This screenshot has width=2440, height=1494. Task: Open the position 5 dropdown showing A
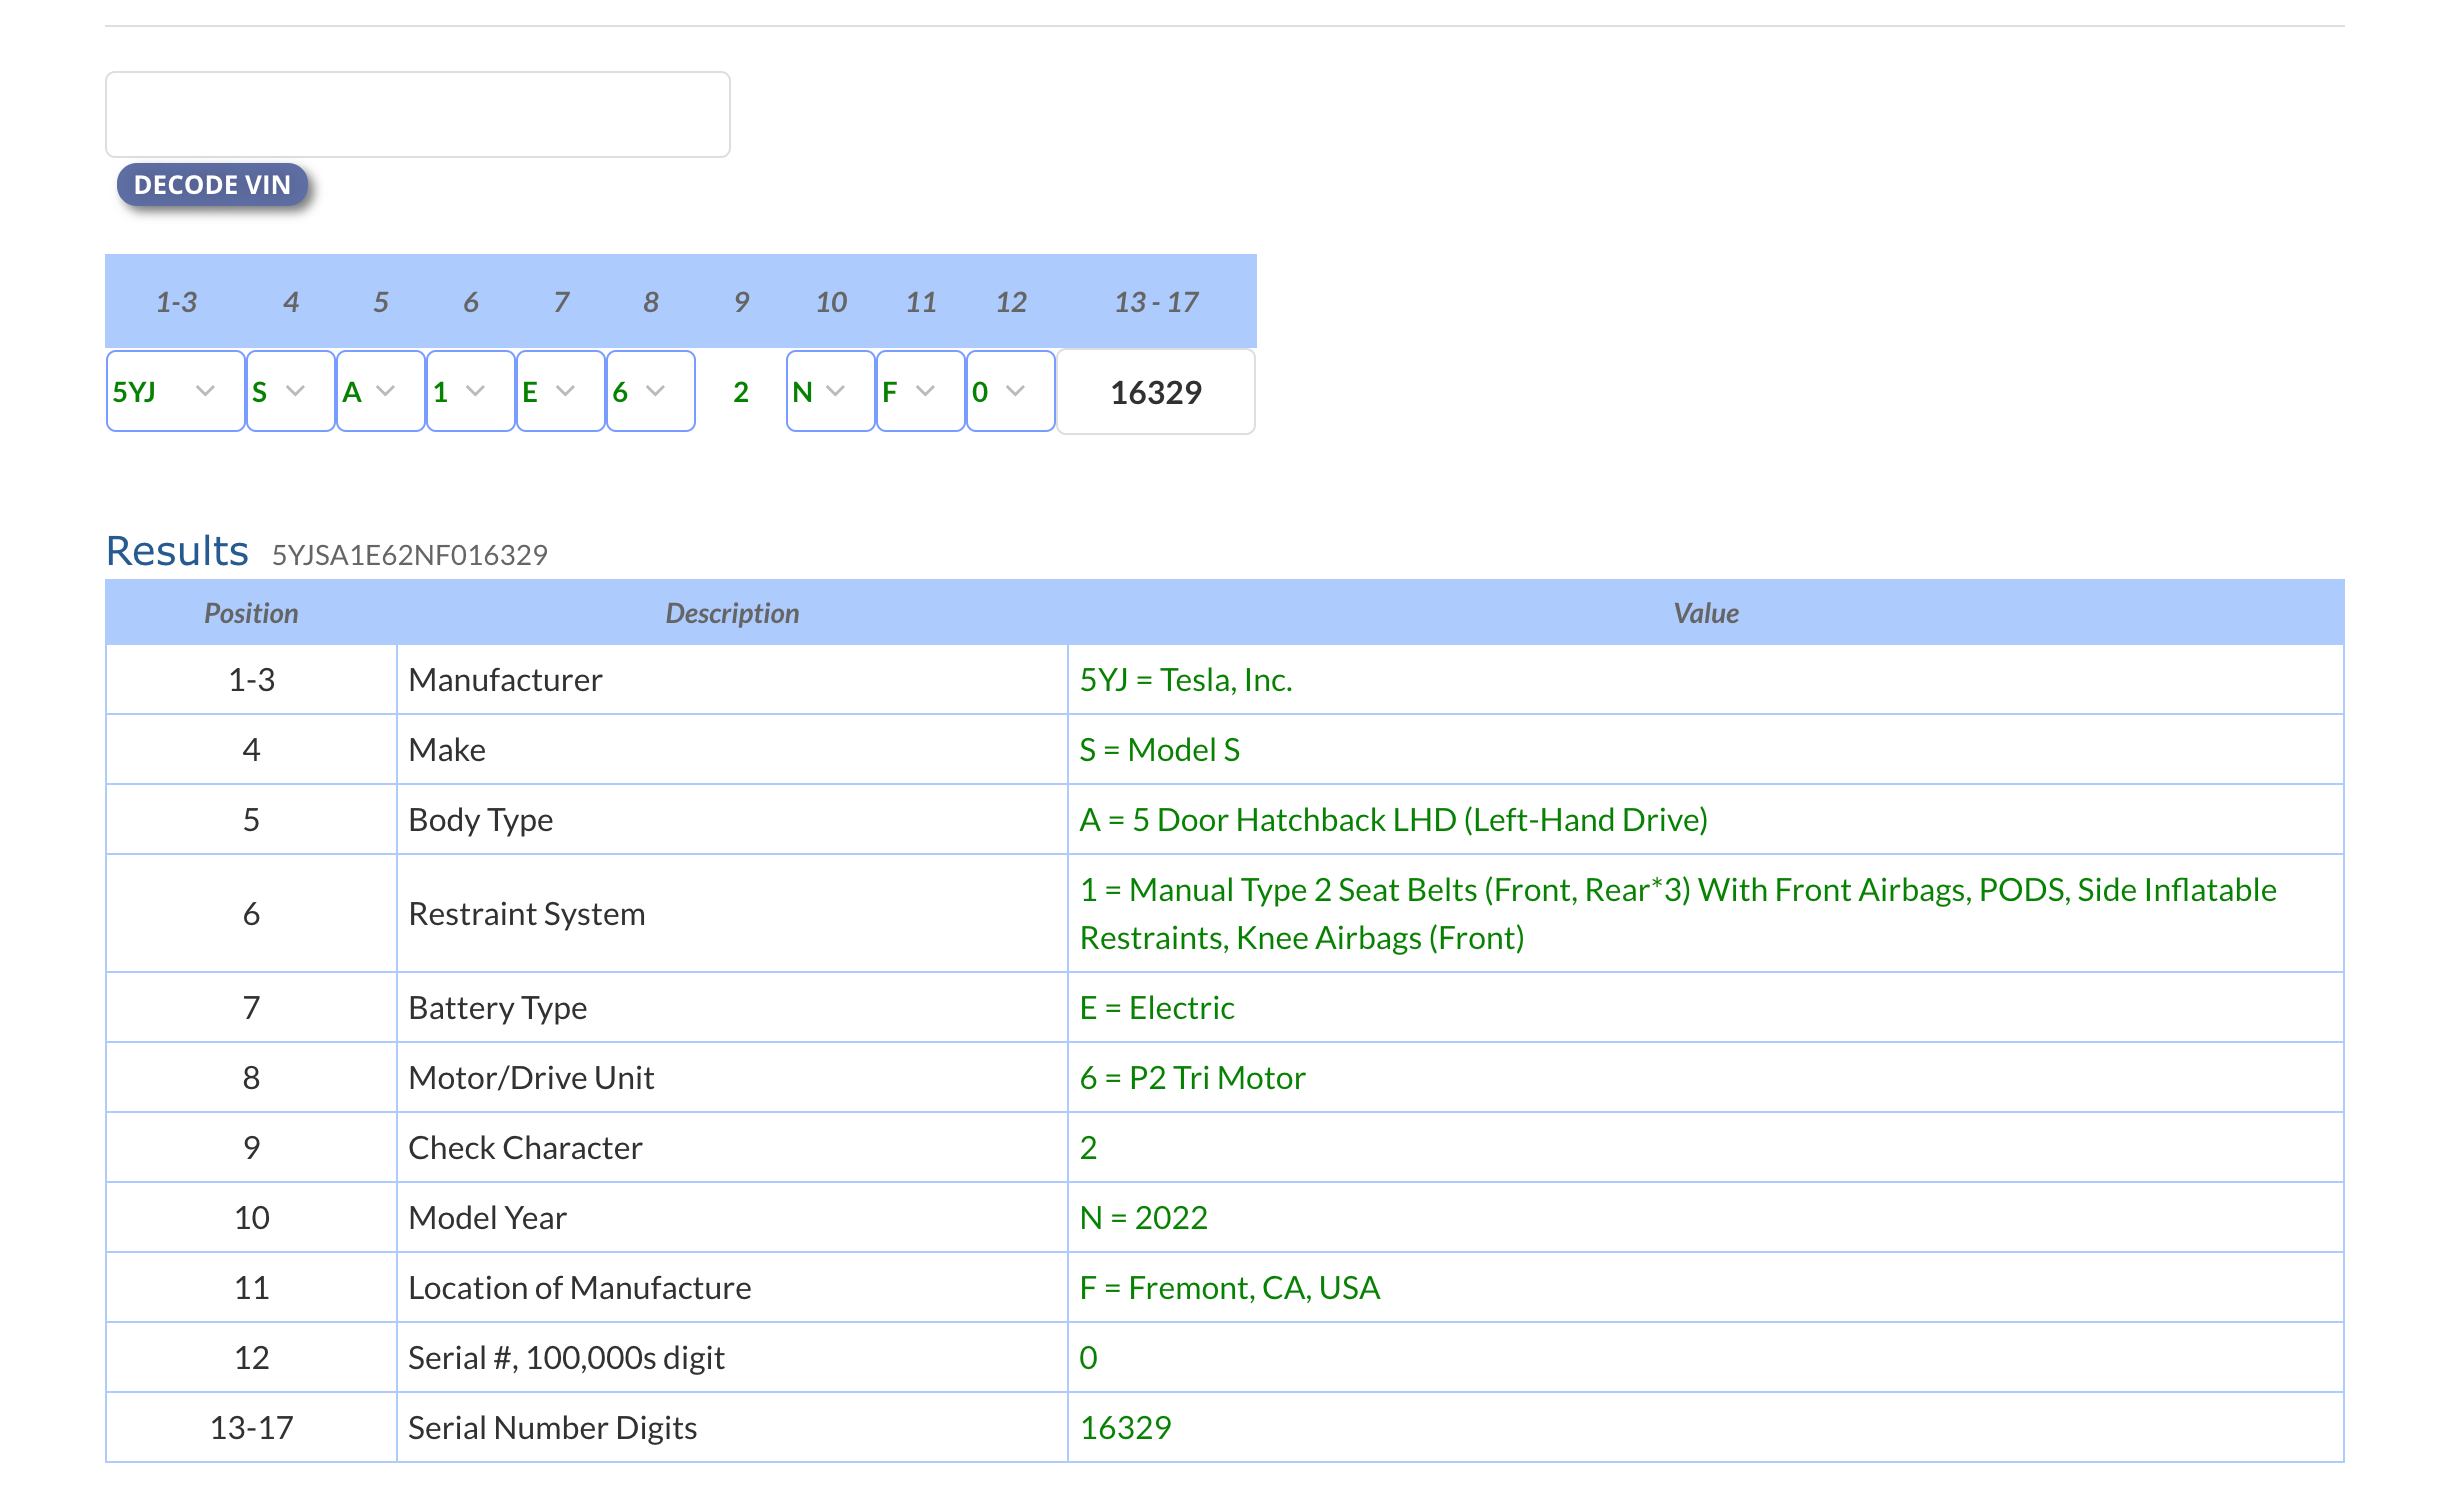(x=380, y=391)
